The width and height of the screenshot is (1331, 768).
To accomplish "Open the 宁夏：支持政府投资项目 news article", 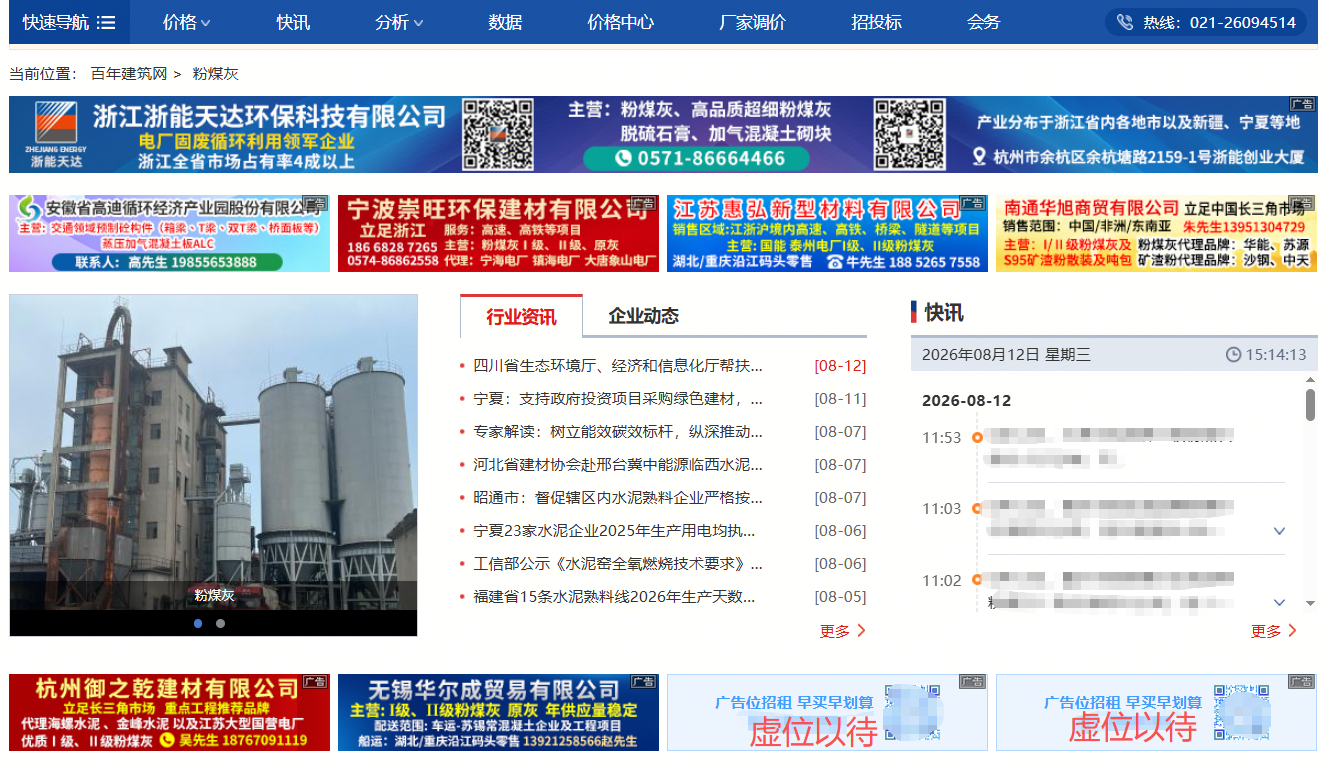I will point(618,399).
